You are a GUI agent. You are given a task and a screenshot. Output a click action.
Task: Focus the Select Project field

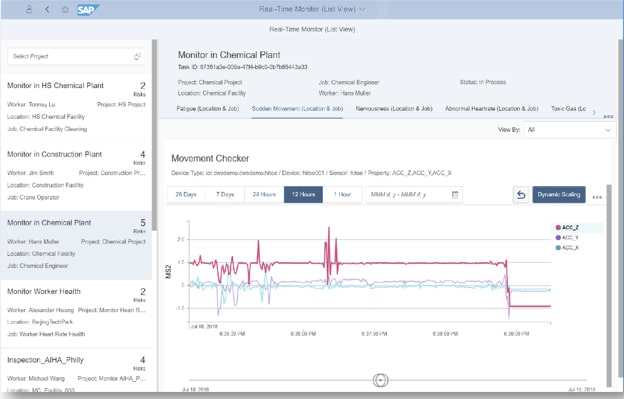(76, 56)
